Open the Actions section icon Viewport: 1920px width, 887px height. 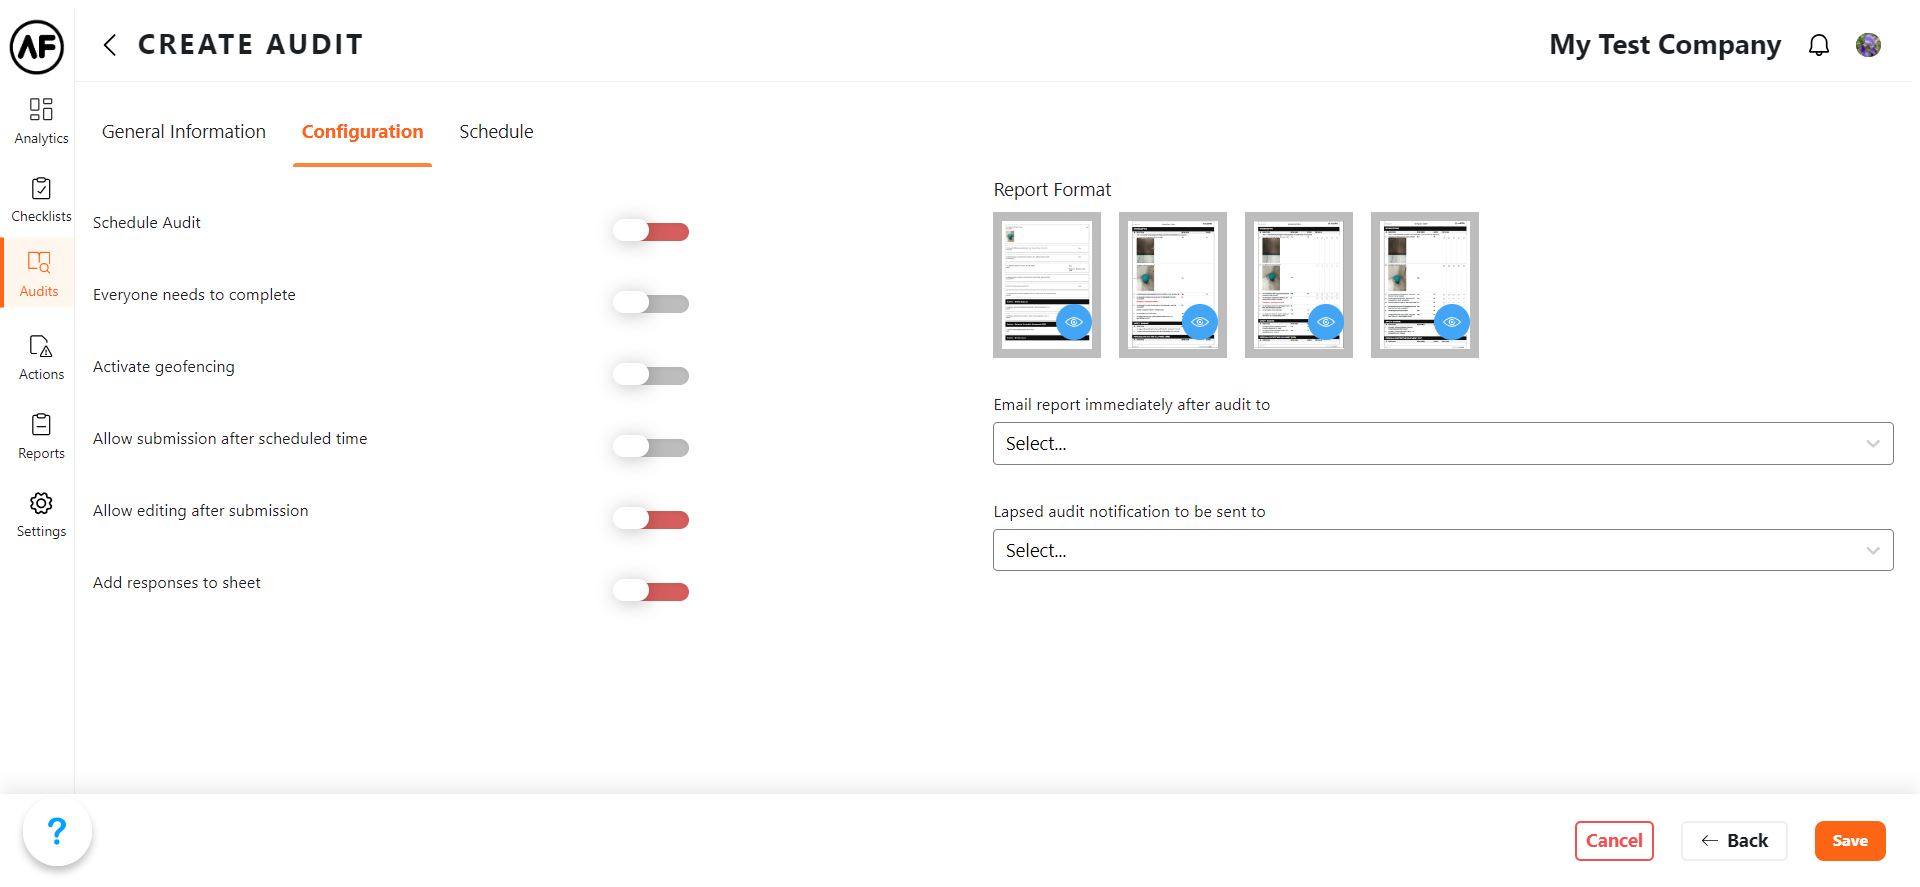point(41,357)
